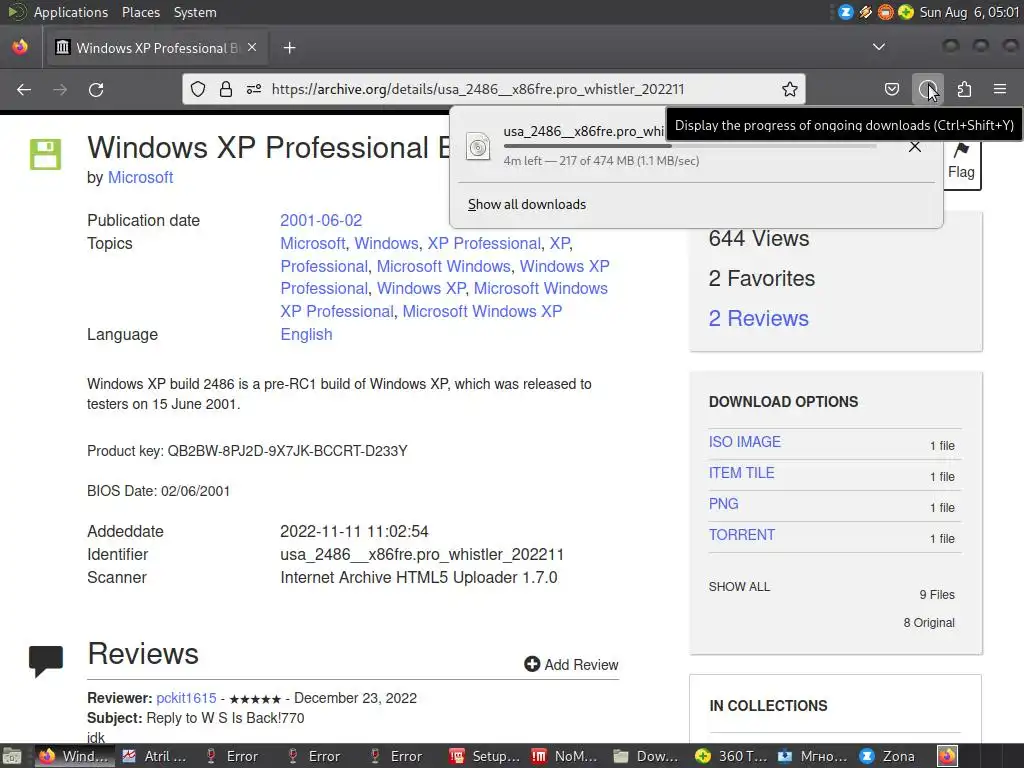Switch to the Dow... folder taskbar window
The image size is (1024, 768).
(x=647, y=756)
